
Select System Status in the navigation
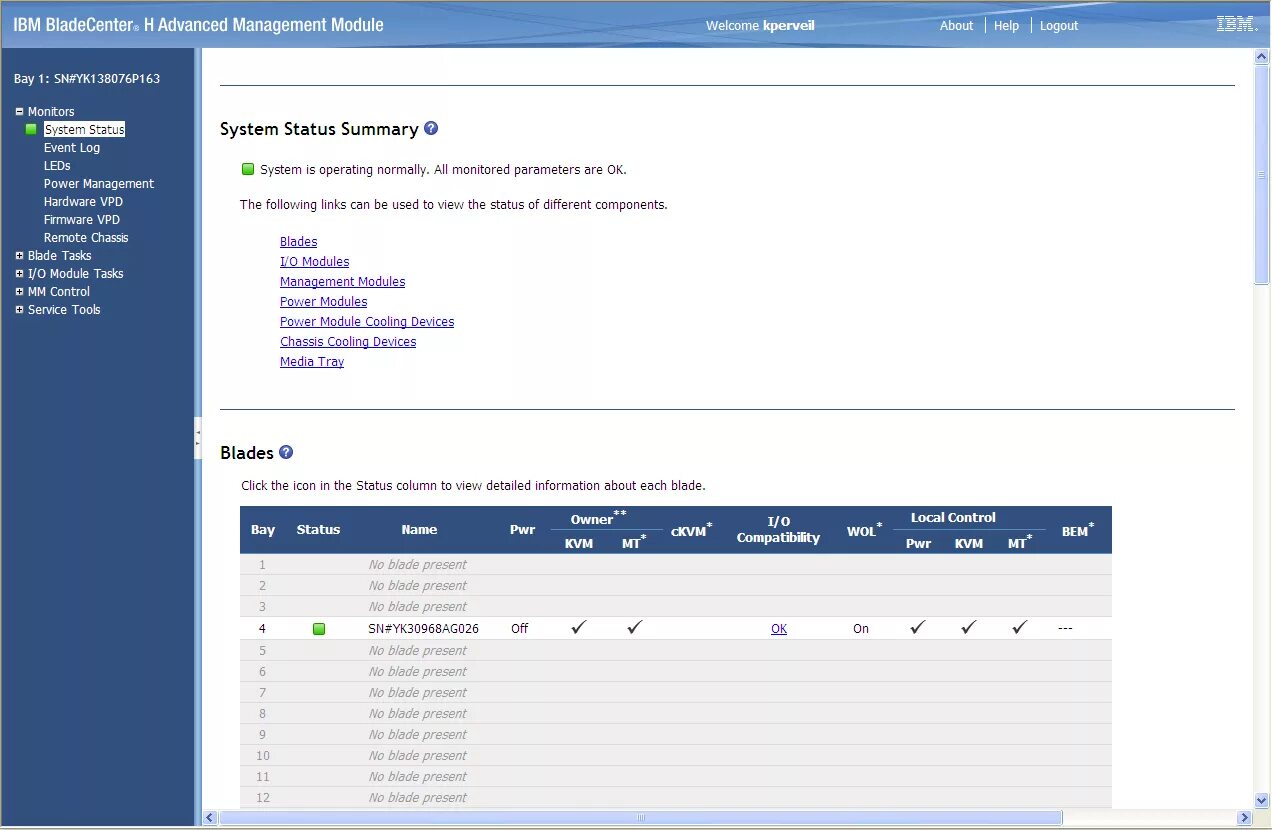pyautogui.click(x=85, y=130)
